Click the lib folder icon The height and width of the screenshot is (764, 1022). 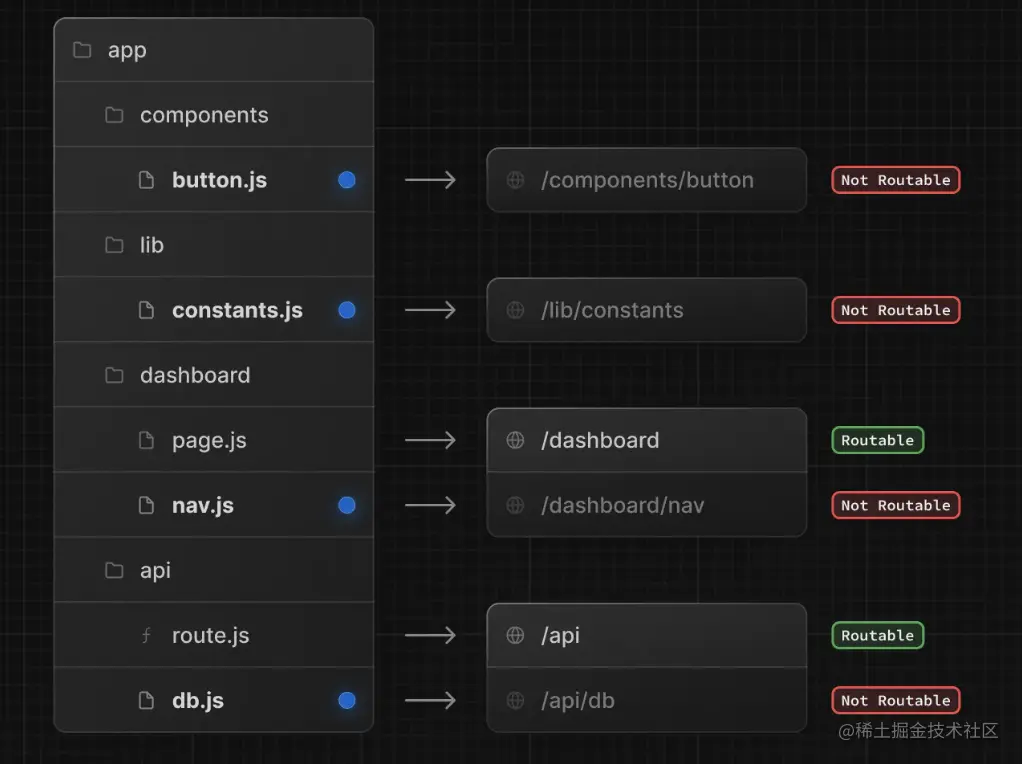point(114,245)
